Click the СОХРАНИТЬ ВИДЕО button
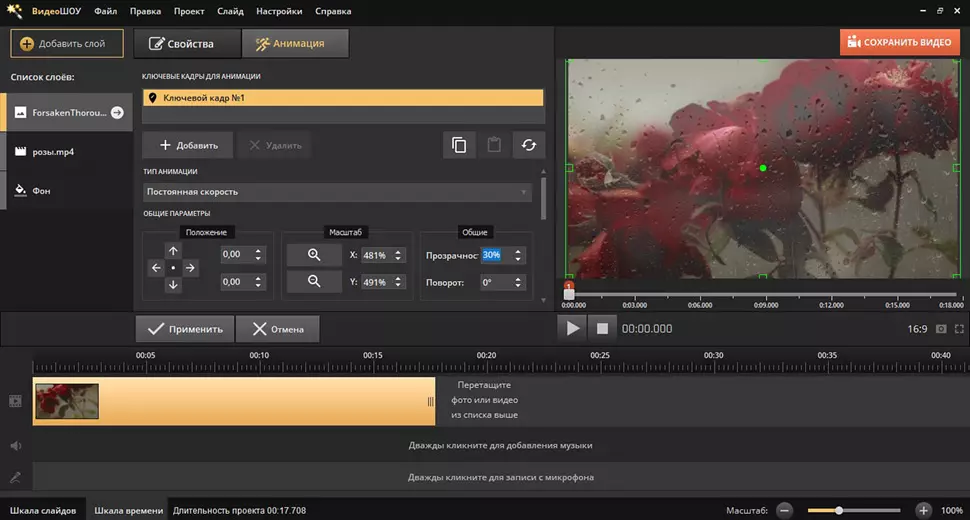The height and width of the screenshot is (520, 970). (x=899, y=42)
